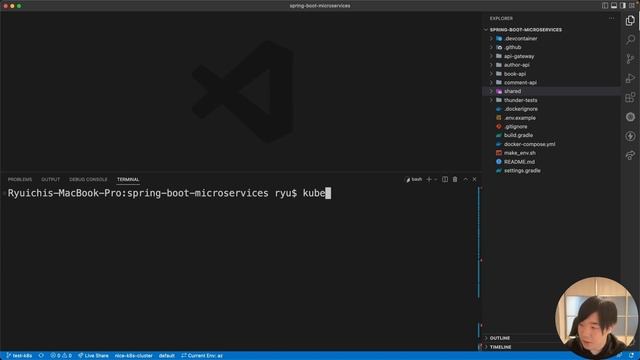Change the default namespace in status bar
Image resolution: width=640 pixels, height=360 pixels.
(x=167, y=356)
